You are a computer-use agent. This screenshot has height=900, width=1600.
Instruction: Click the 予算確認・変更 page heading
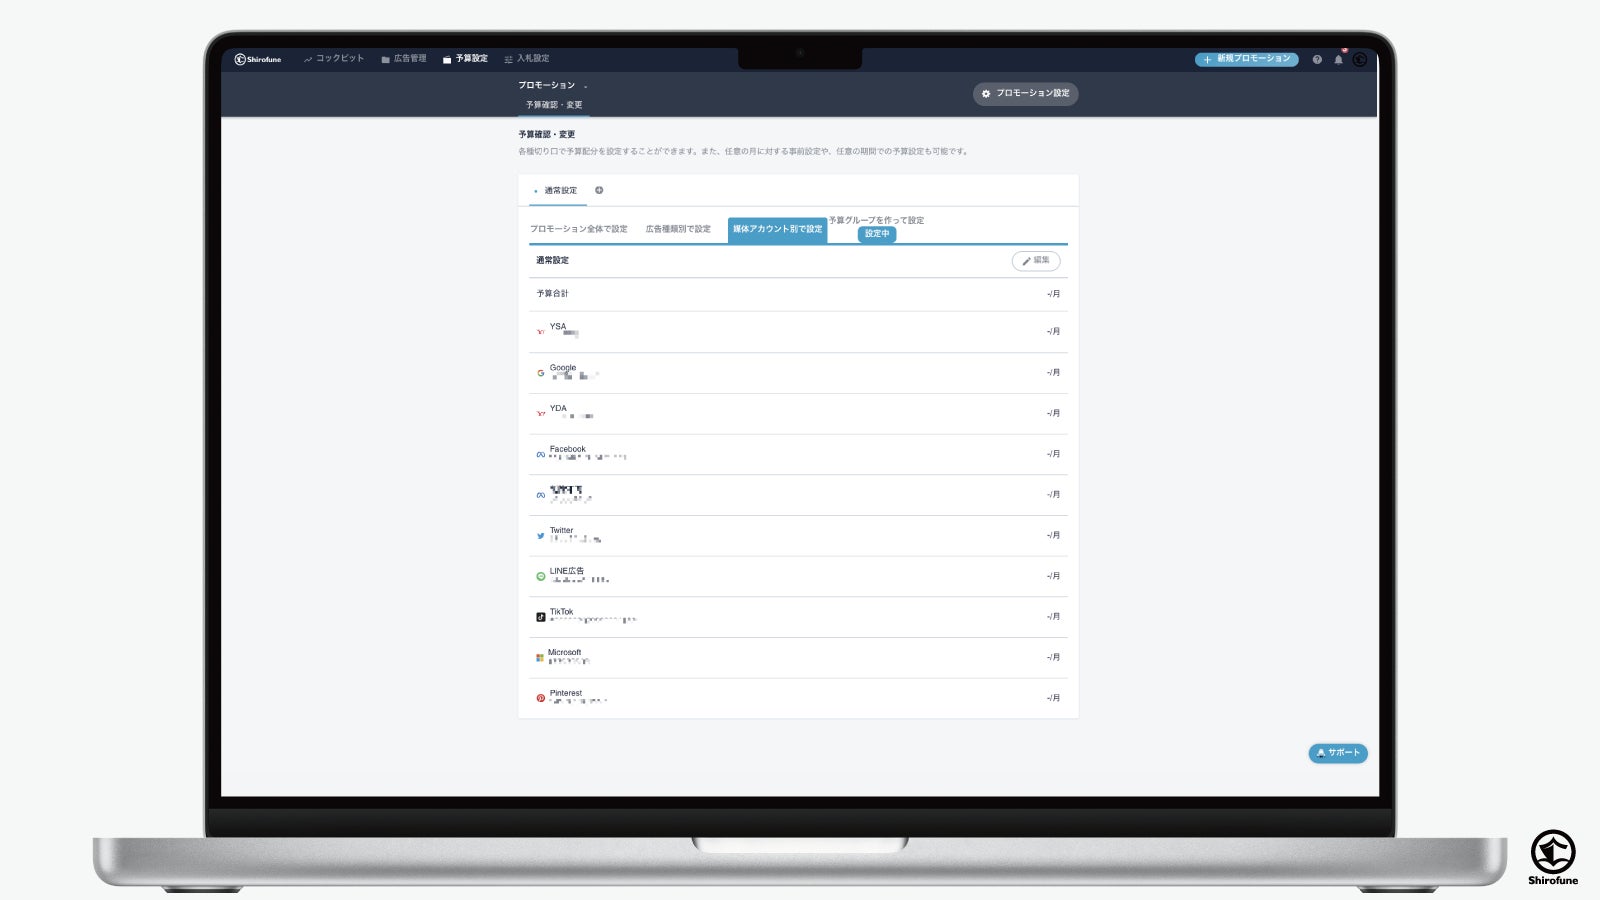coord(547,134)
